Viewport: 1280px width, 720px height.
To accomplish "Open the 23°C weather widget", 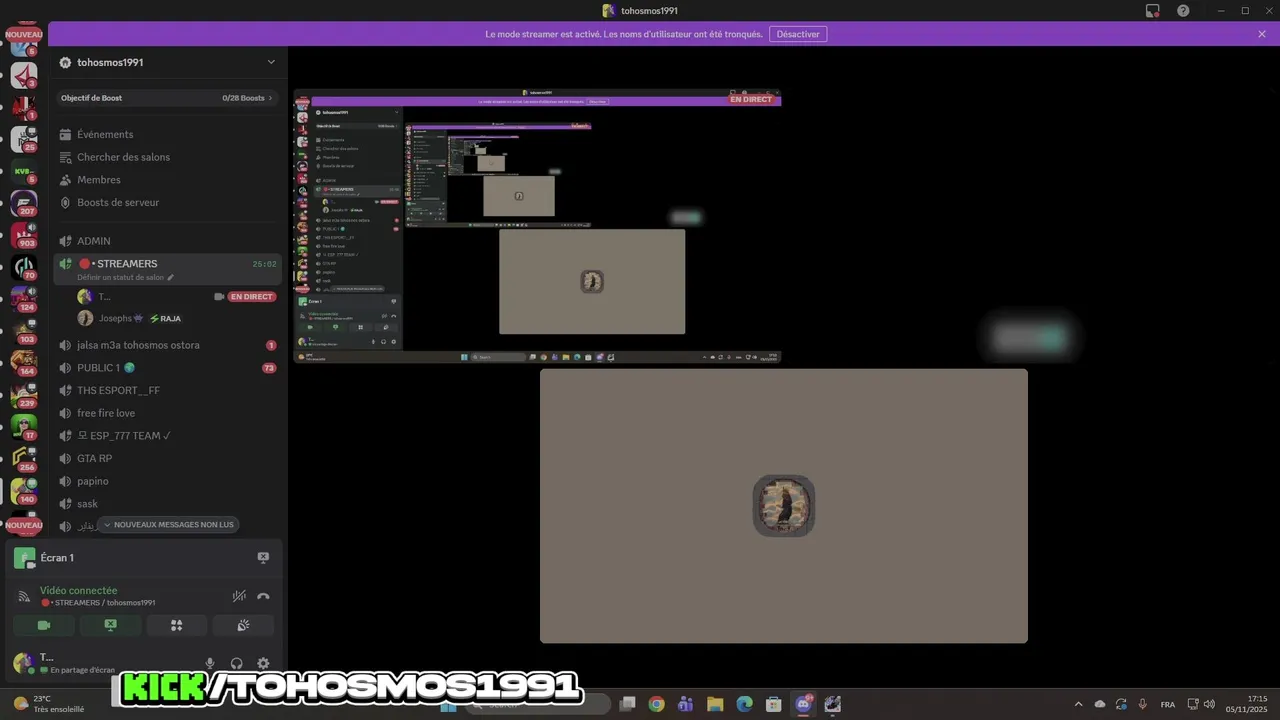I will 48,704.
